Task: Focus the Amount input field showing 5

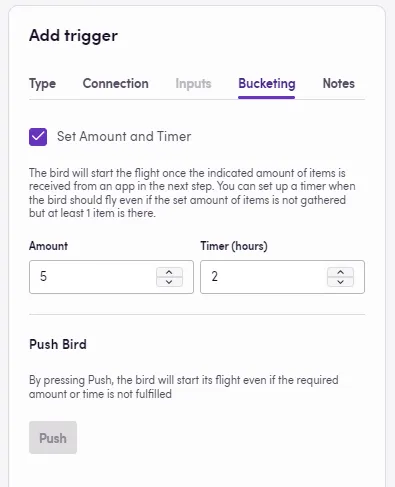Action: tap(111, 277)
